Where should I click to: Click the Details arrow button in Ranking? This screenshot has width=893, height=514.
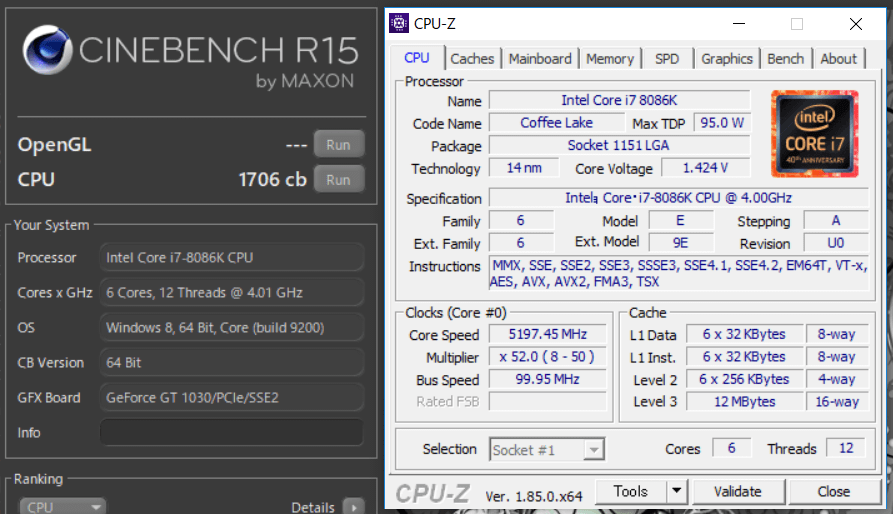[x=354, y=506]
